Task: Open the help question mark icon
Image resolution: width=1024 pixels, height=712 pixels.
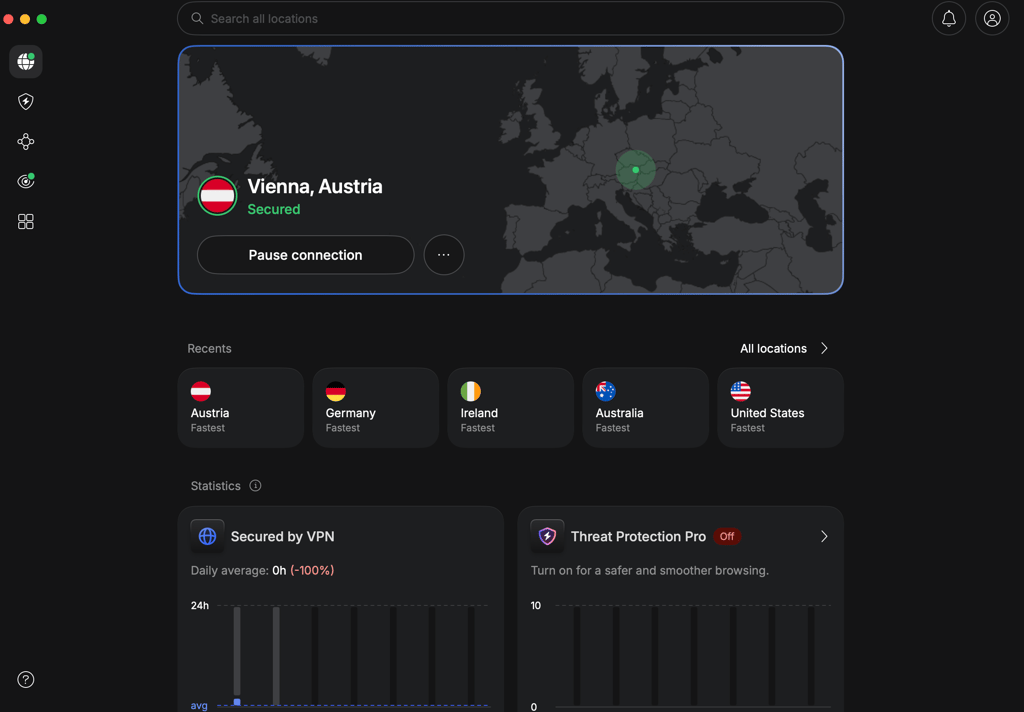Action: pos(25,679)
